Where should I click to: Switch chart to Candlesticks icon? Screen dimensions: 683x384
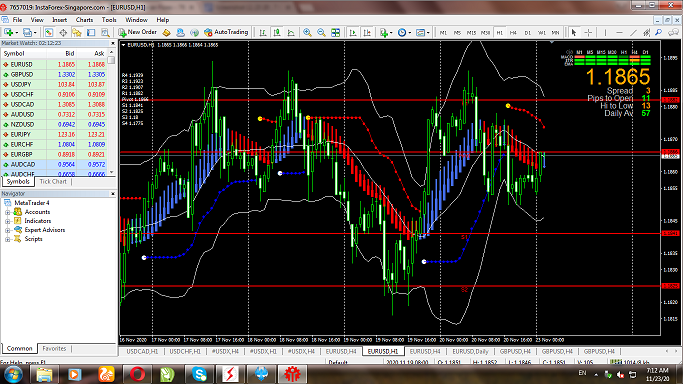pos(277,33)
